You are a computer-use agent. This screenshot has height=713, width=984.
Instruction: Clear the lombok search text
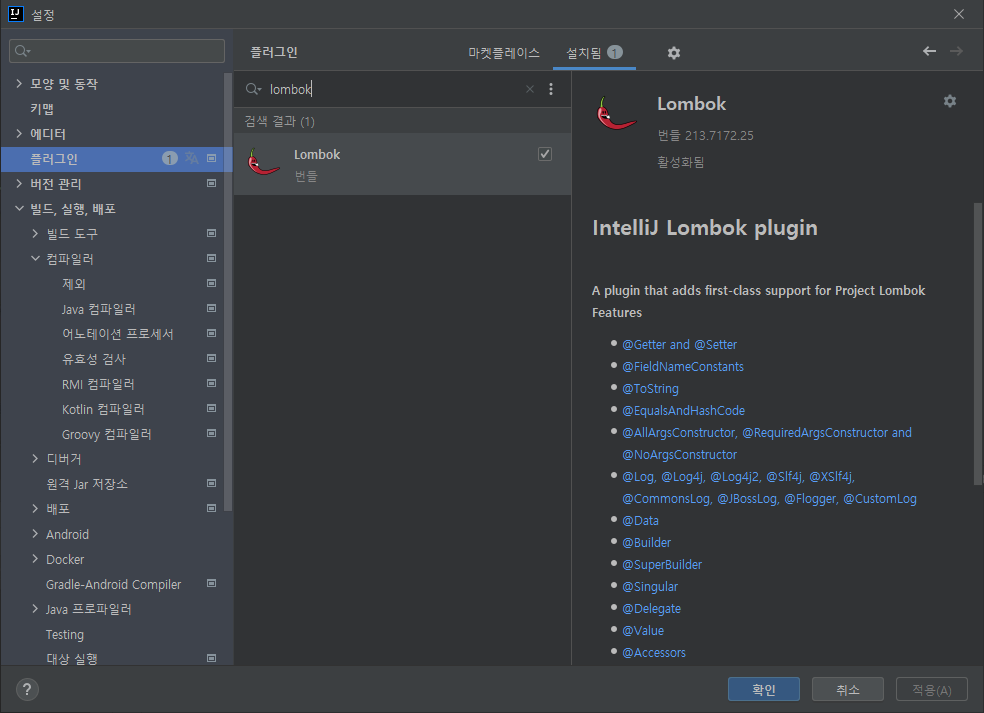[x=530, y=89]
